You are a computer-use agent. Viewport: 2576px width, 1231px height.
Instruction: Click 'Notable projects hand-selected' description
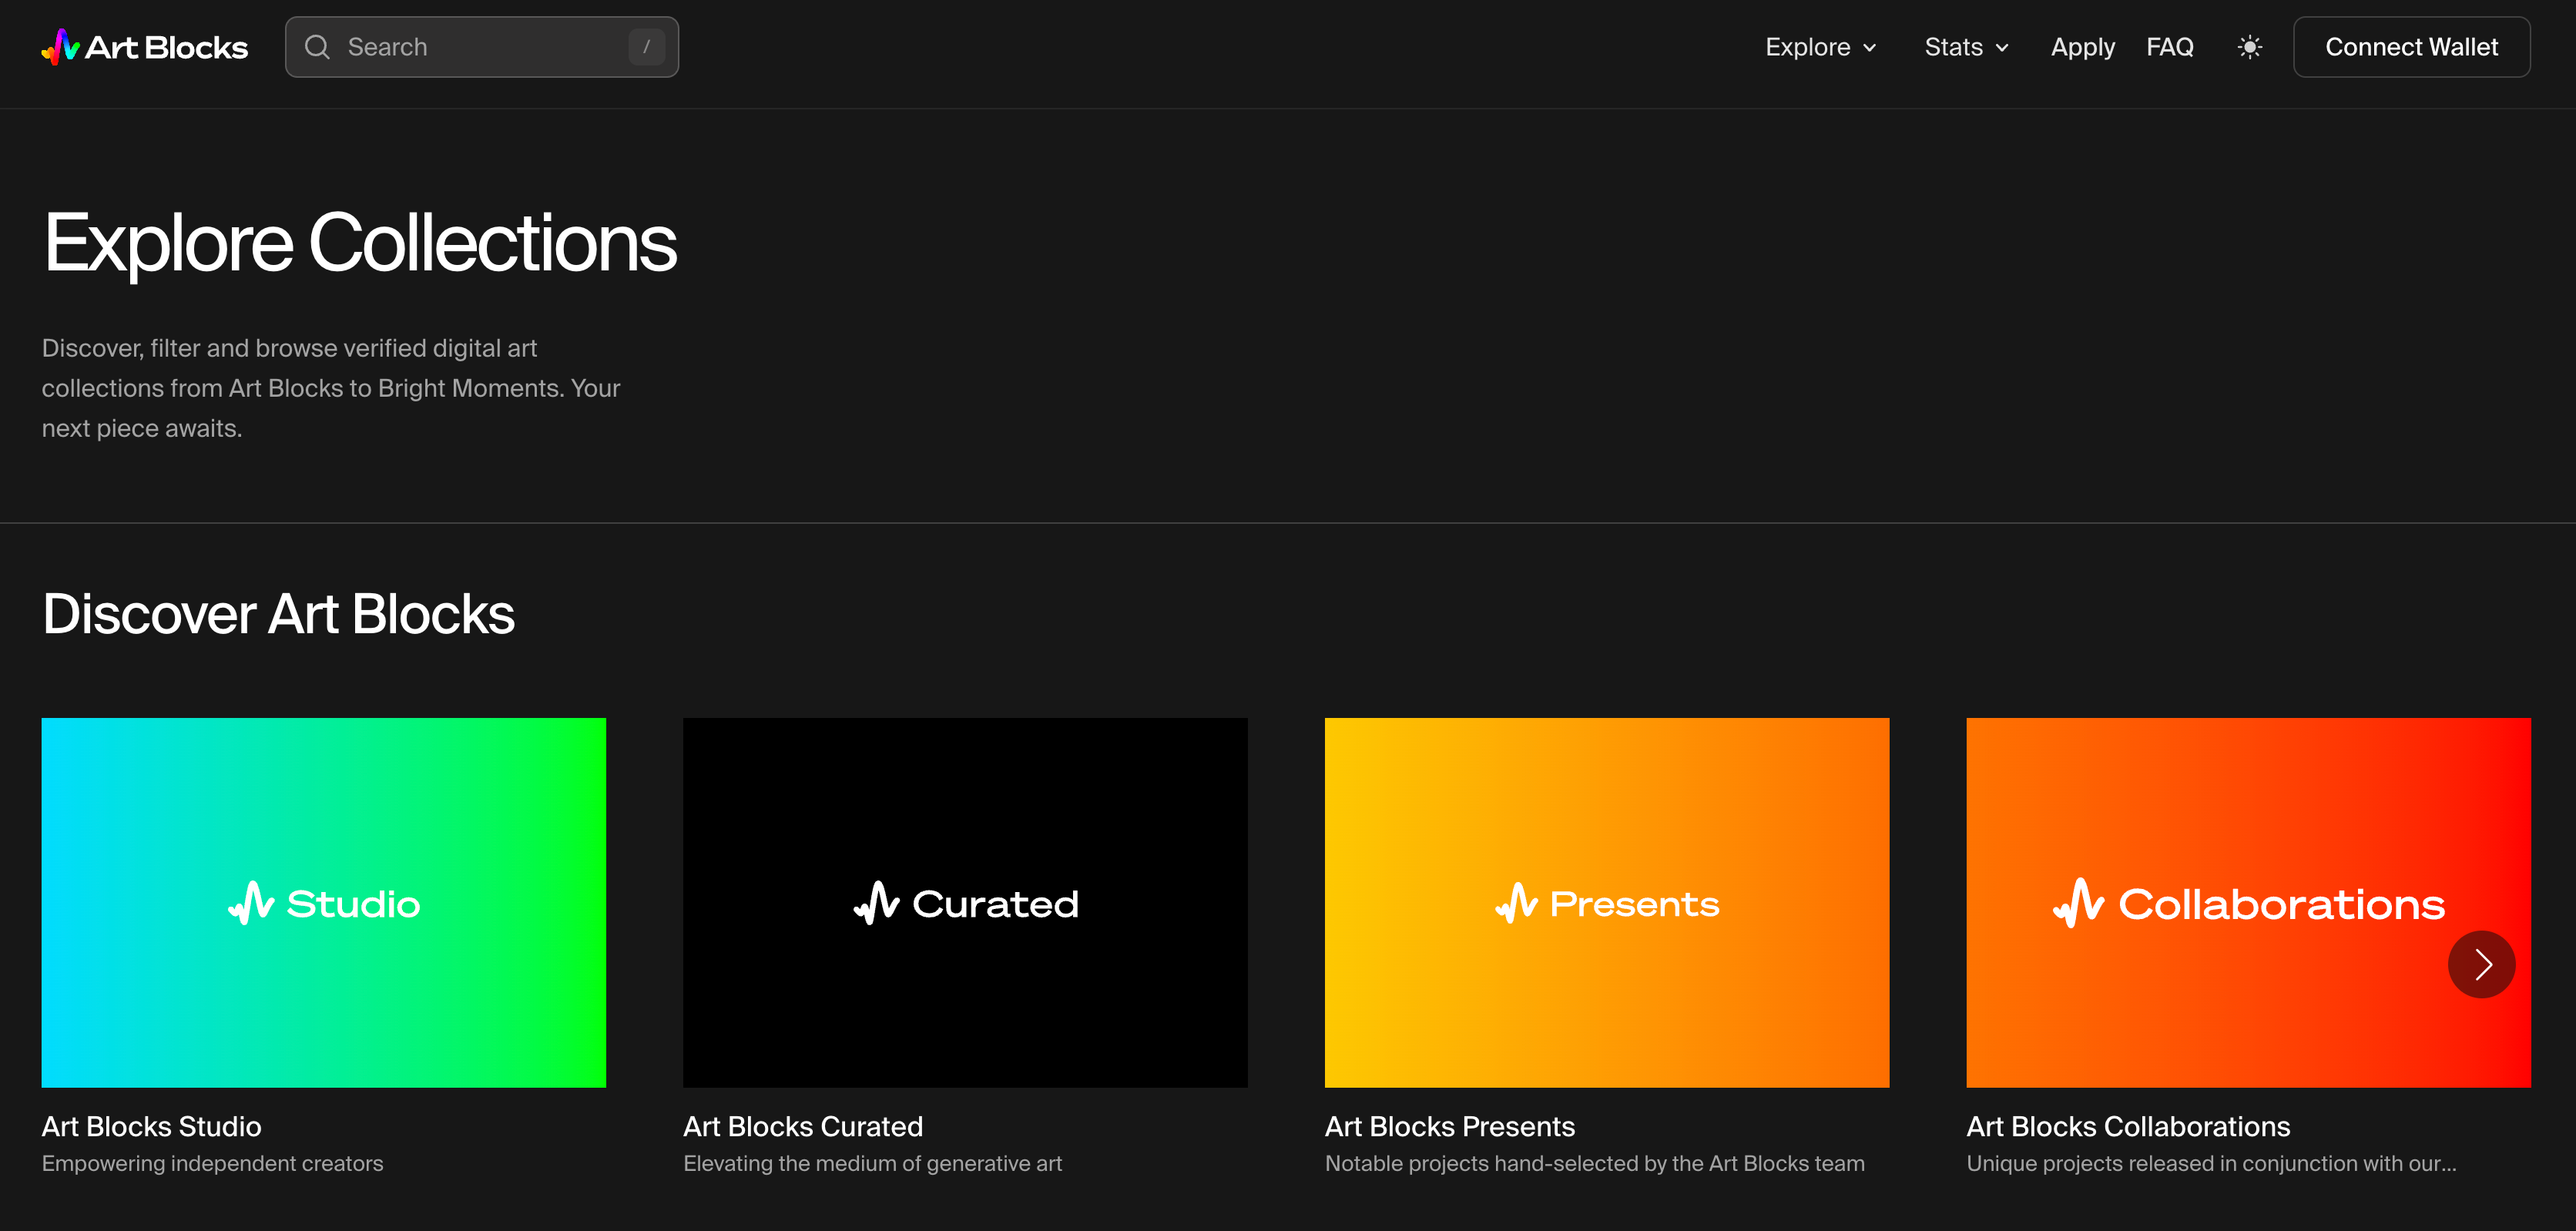pos(1595,1163)
